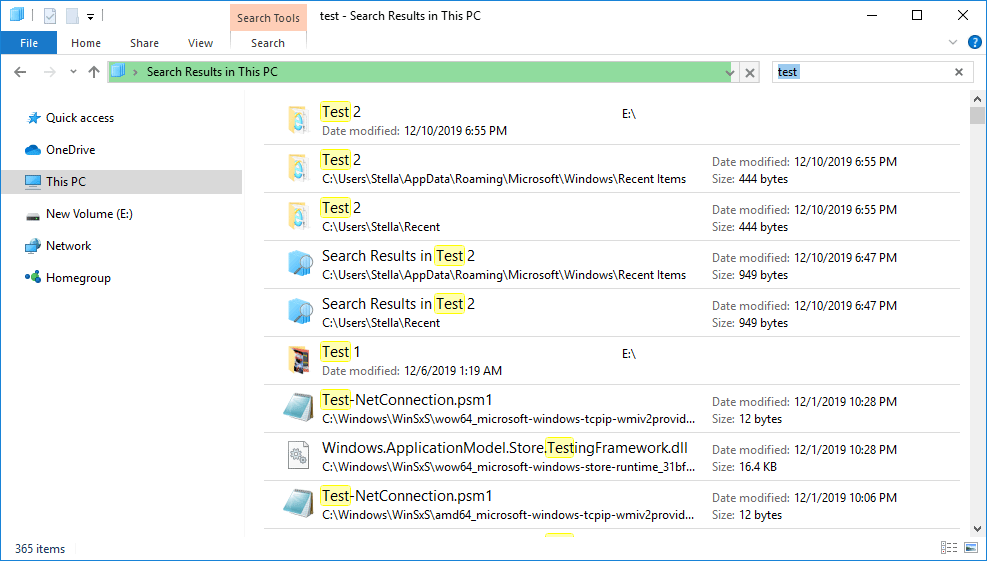
Task: Click the address bar chevron before Search Results
Action: pos(135,72)
